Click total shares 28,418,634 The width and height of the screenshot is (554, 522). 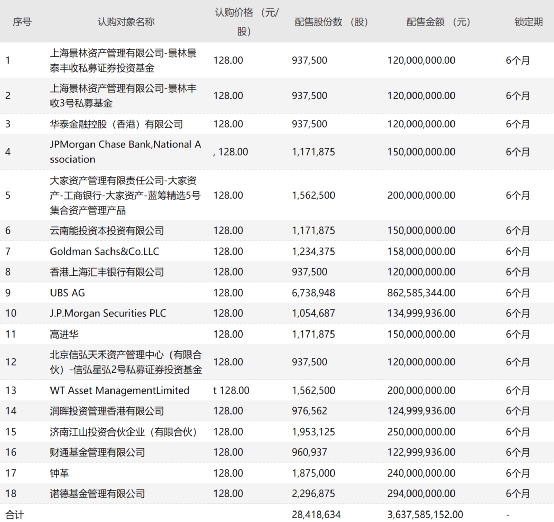[316, 515]
